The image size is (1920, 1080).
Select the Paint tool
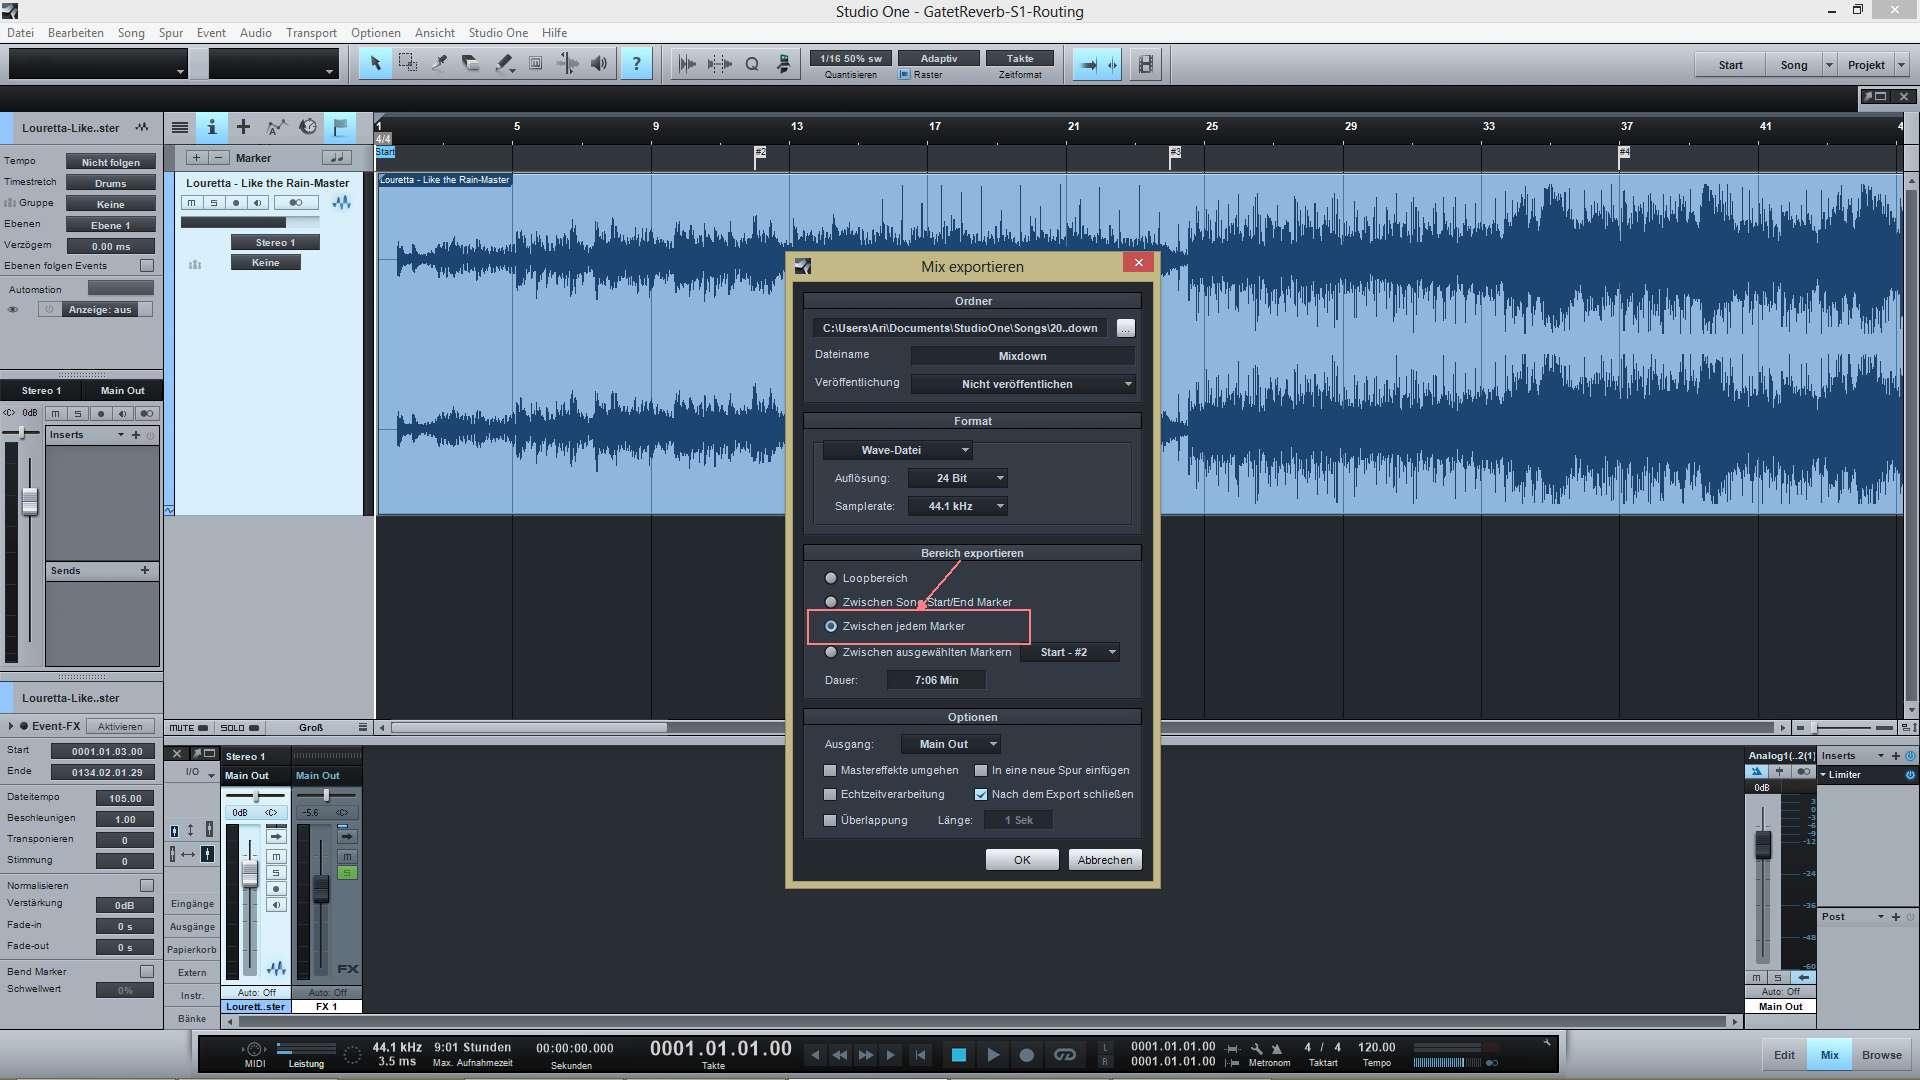pos(503,64)
